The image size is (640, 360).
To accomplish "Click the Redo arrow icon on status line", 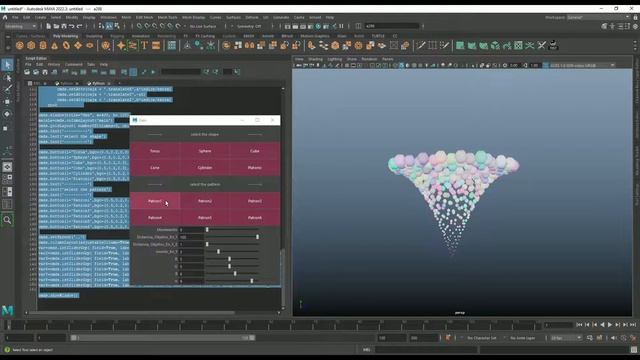I will pos(80,26).
